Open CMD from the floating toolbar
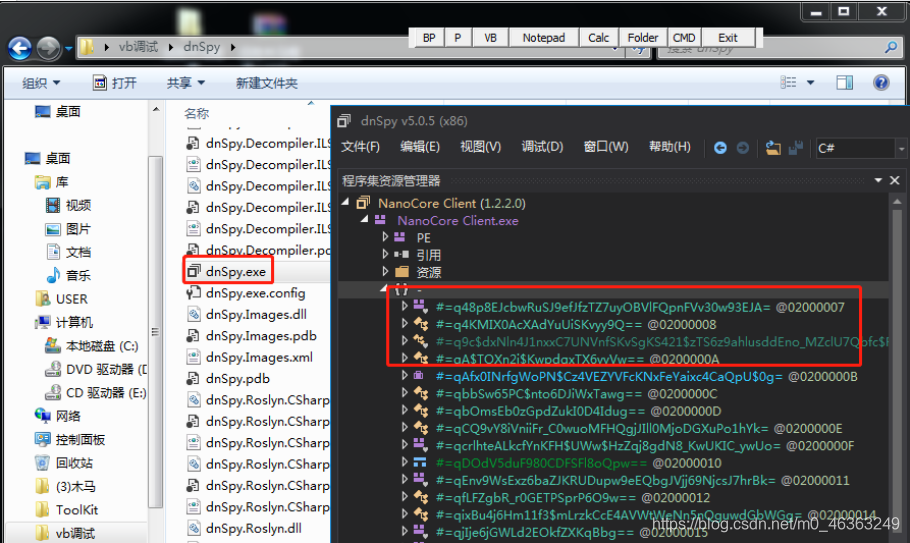910x543 pixels. tap(684, 38)
